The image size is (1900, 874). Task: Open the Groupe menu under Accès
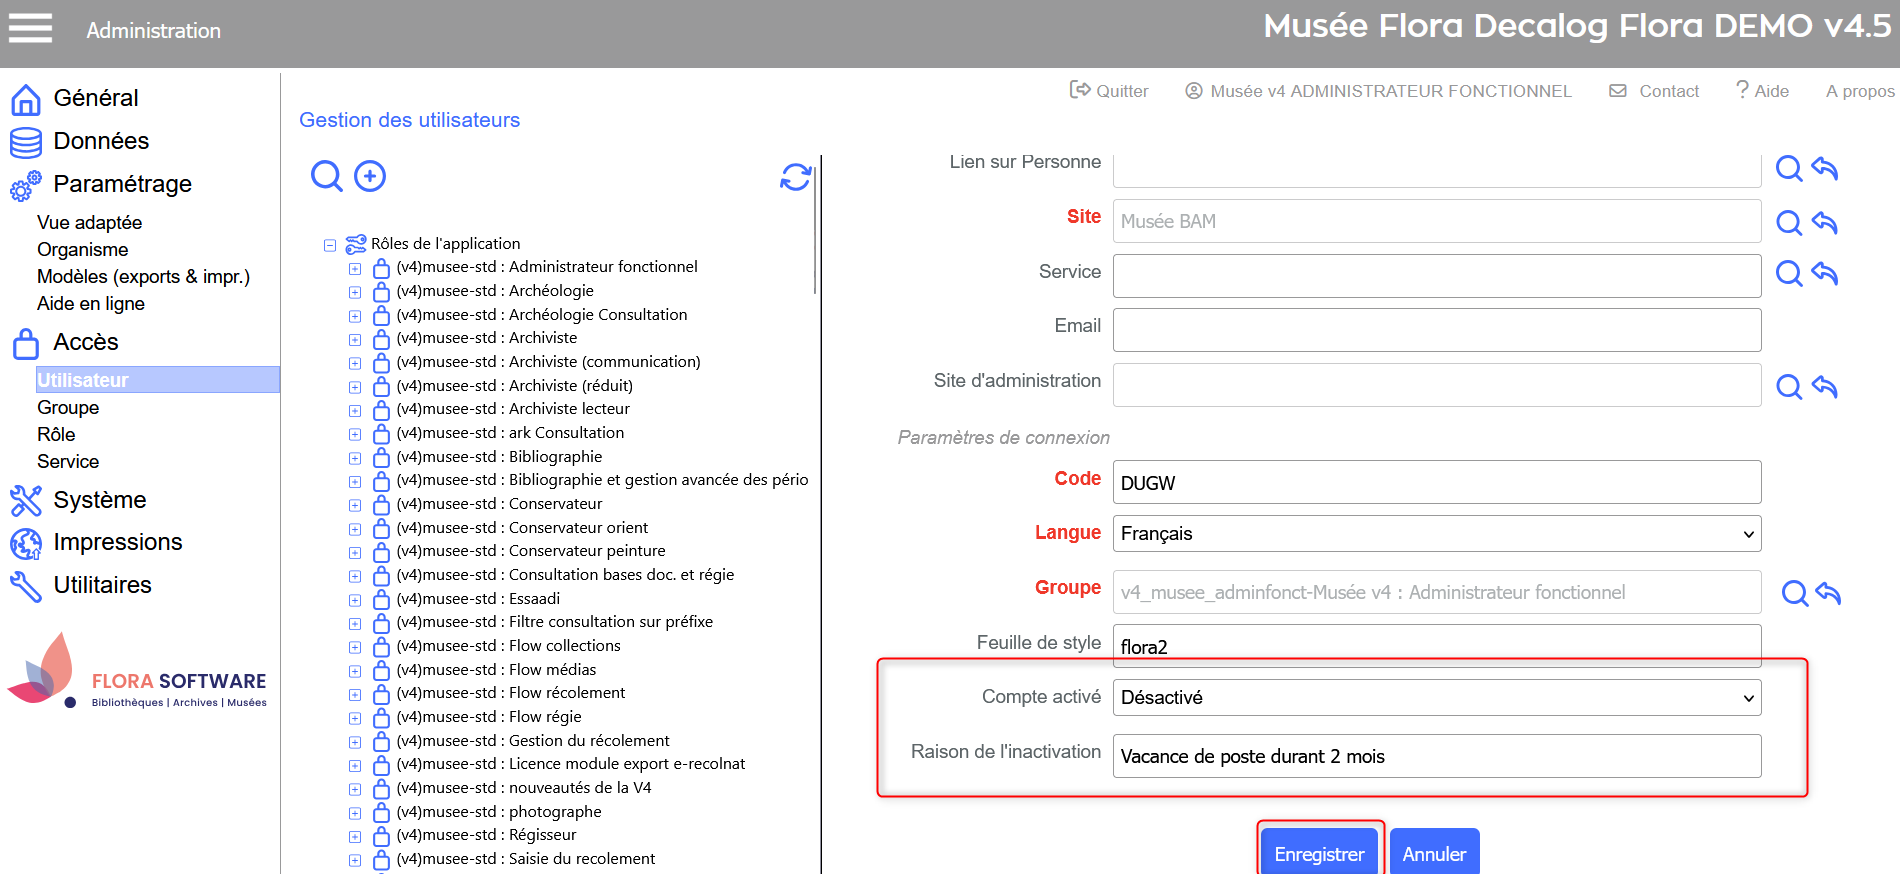tap(68, 408)
